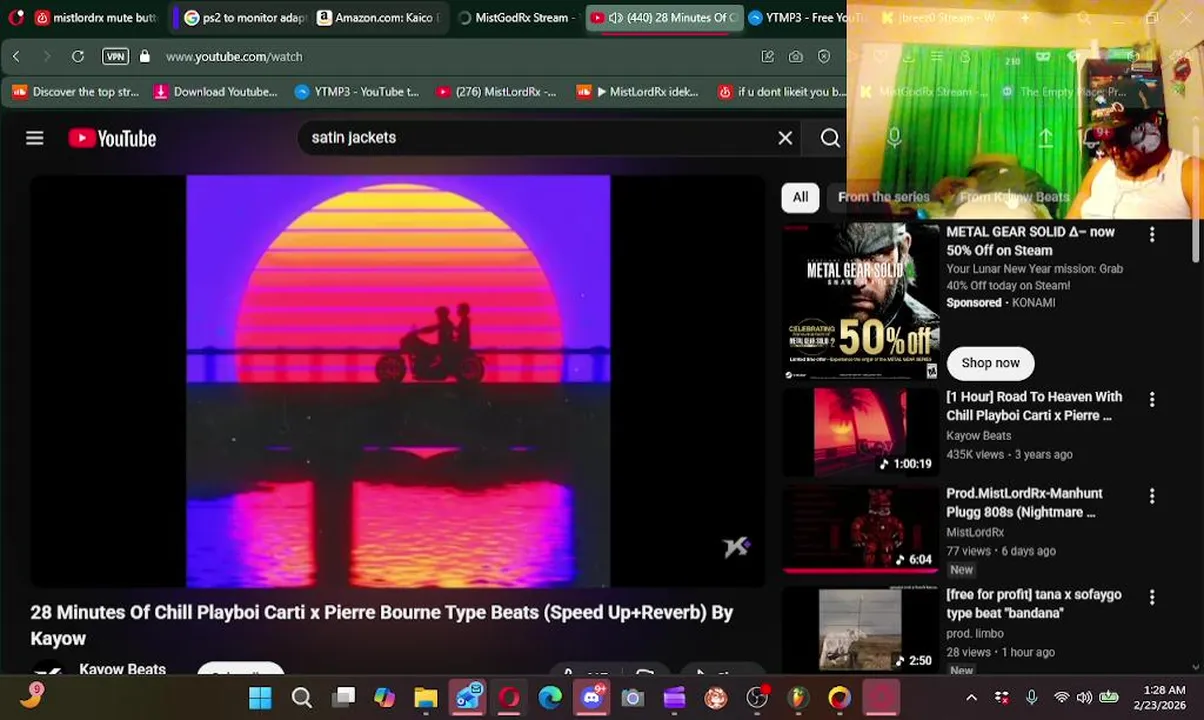Take a snapshot with camera icon
1204x720 pixels.
point(796,57)
